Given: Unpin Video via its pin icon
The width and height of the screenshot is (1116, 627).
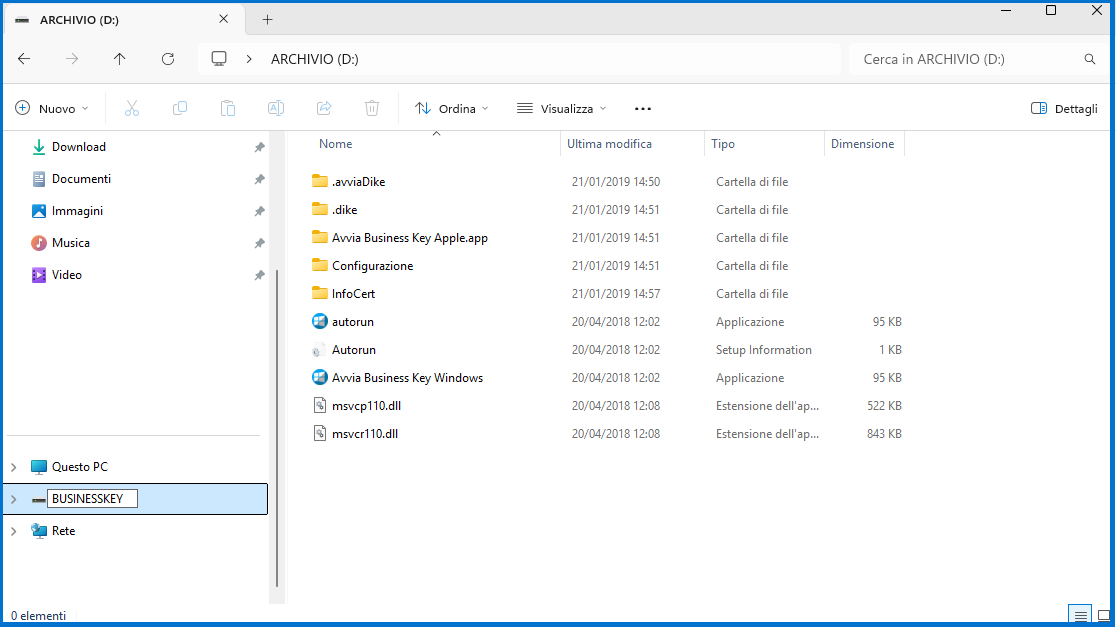Looking at the screenshot, I should (x=260, y=275).
